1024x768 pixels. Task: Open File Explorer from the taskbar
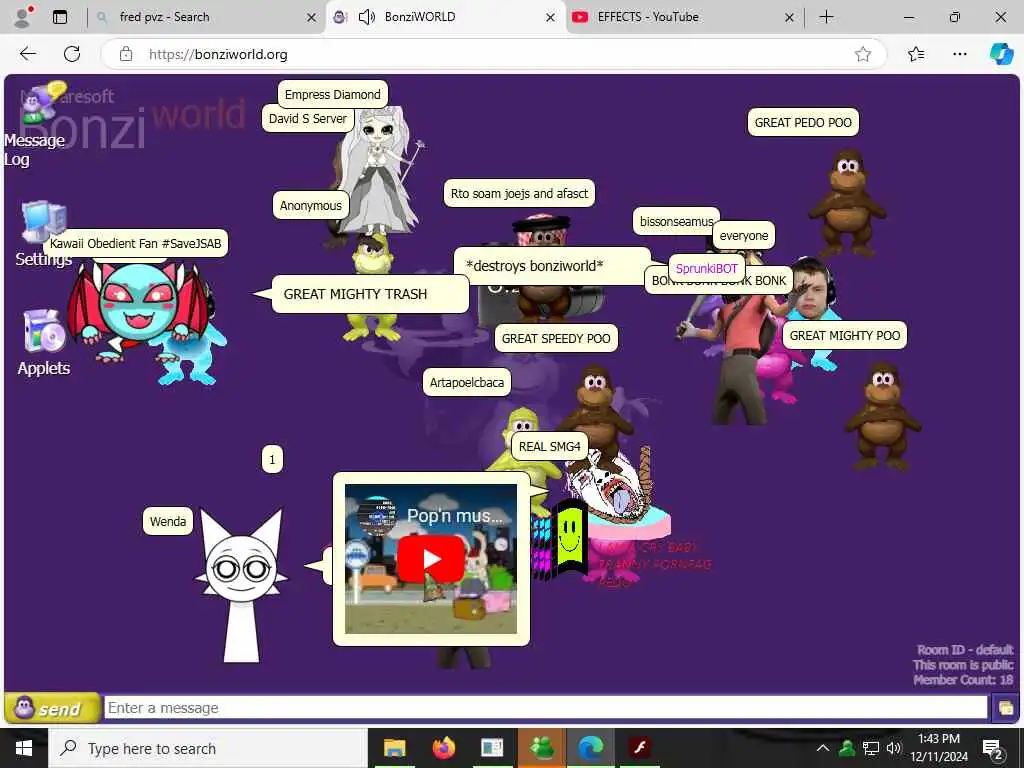[394, 748]
